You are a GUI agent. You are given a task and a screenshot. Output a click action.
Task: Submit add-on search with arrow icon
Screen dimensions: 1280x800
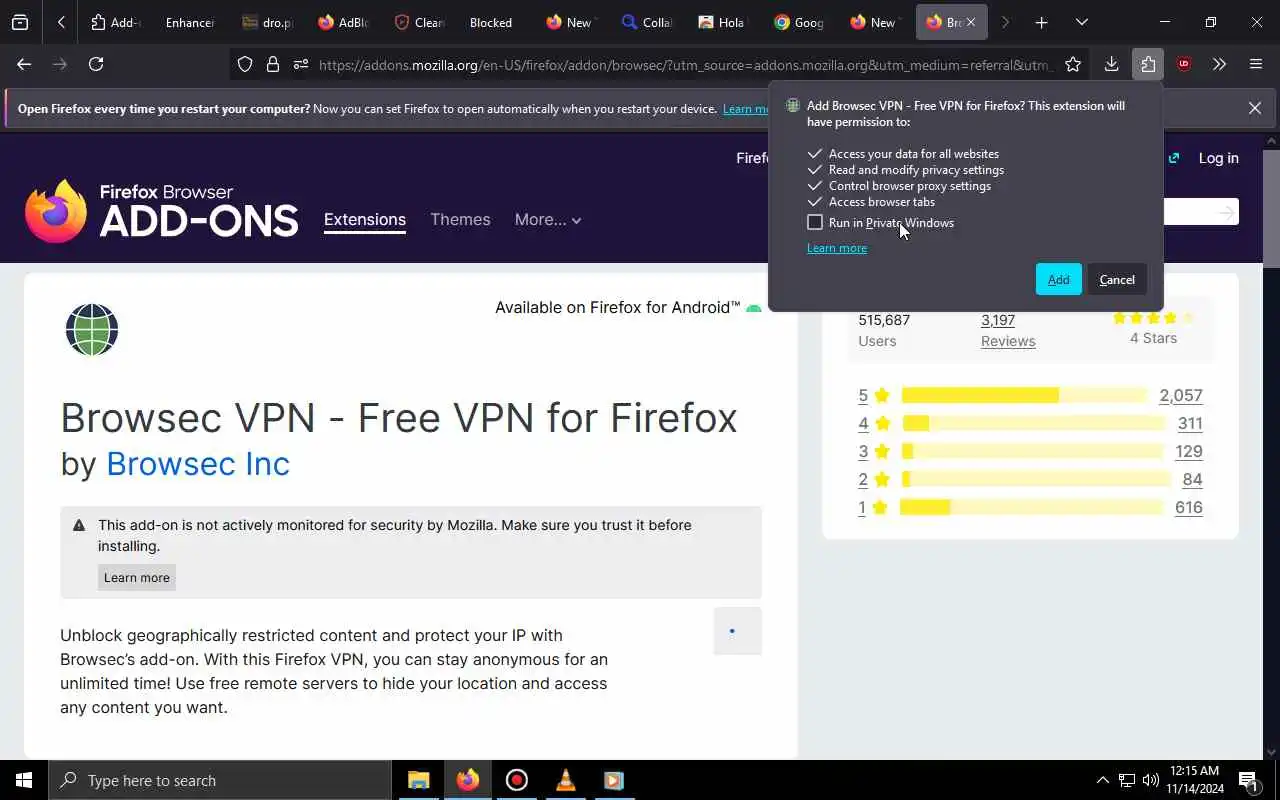coord(1226,212)
